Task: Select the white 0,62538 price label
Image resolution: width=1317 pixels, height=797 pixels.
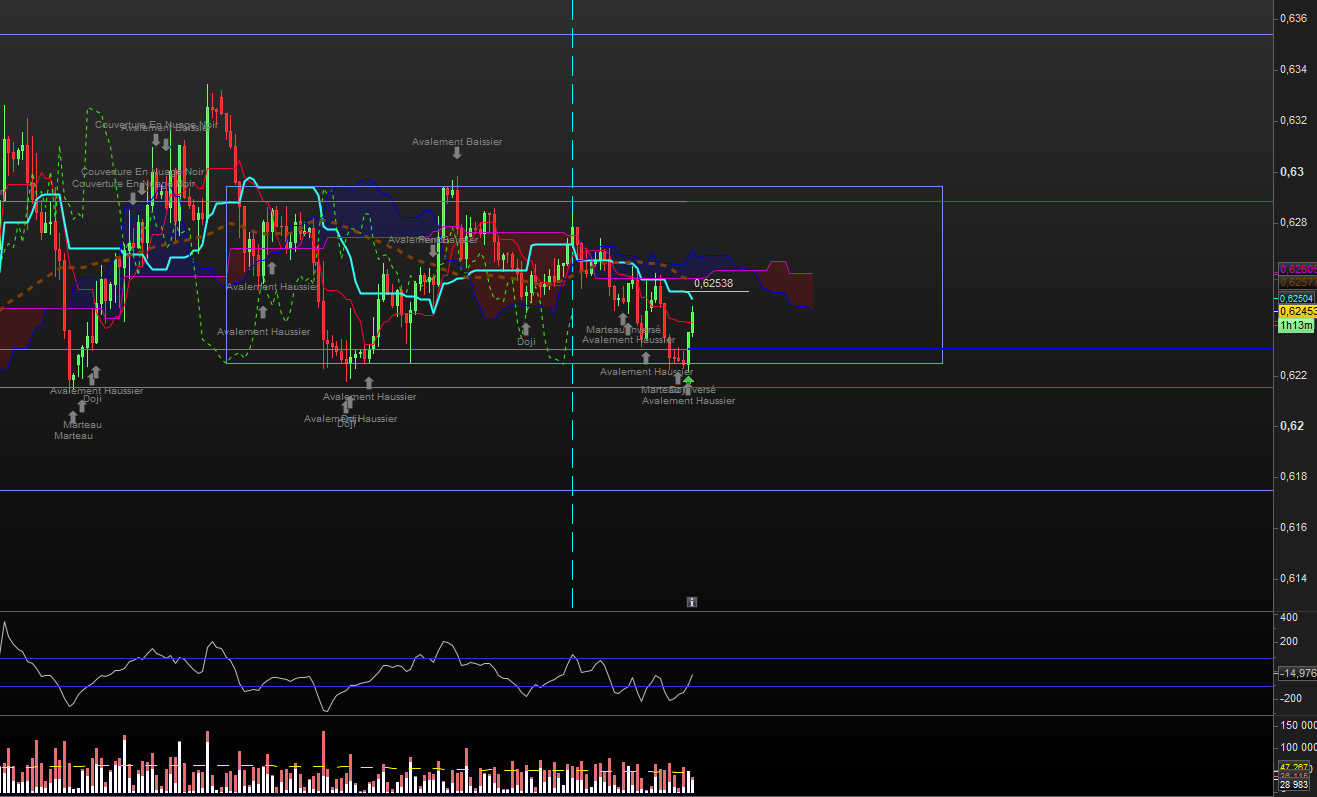Action: [714, 283]
